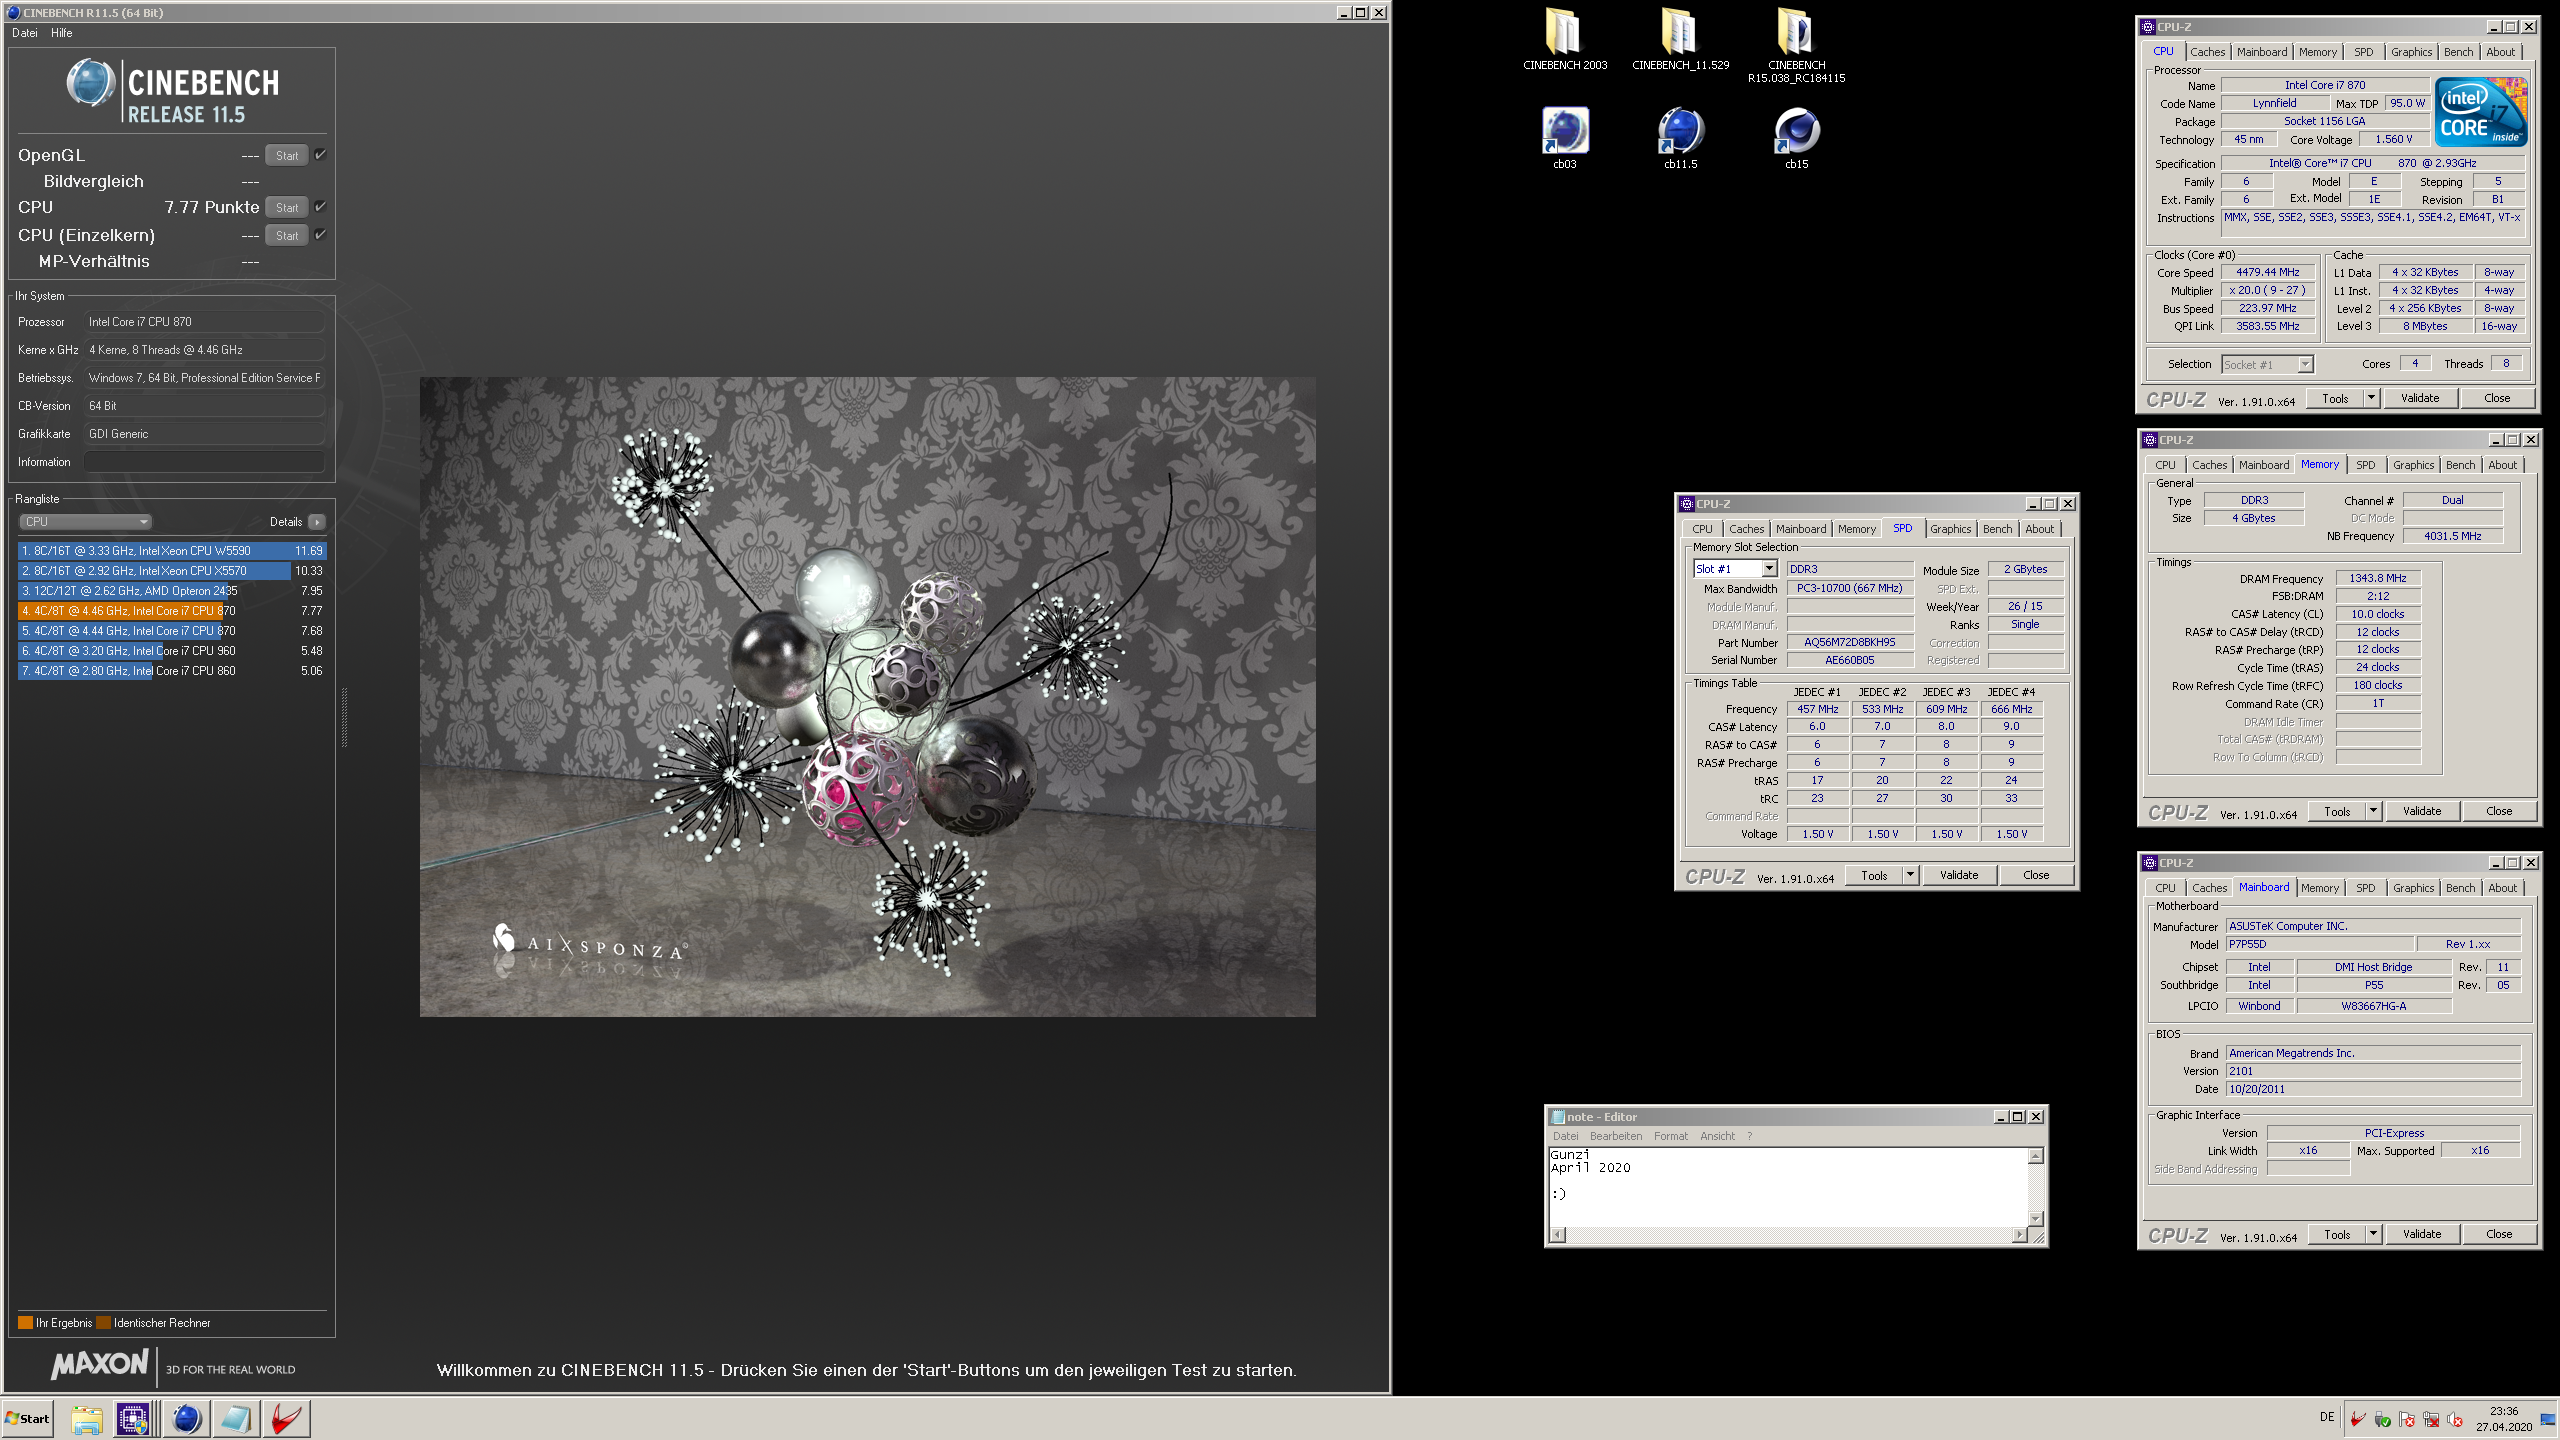Open Safely Remove Hardware tray icon

tap(2382, 1419)
